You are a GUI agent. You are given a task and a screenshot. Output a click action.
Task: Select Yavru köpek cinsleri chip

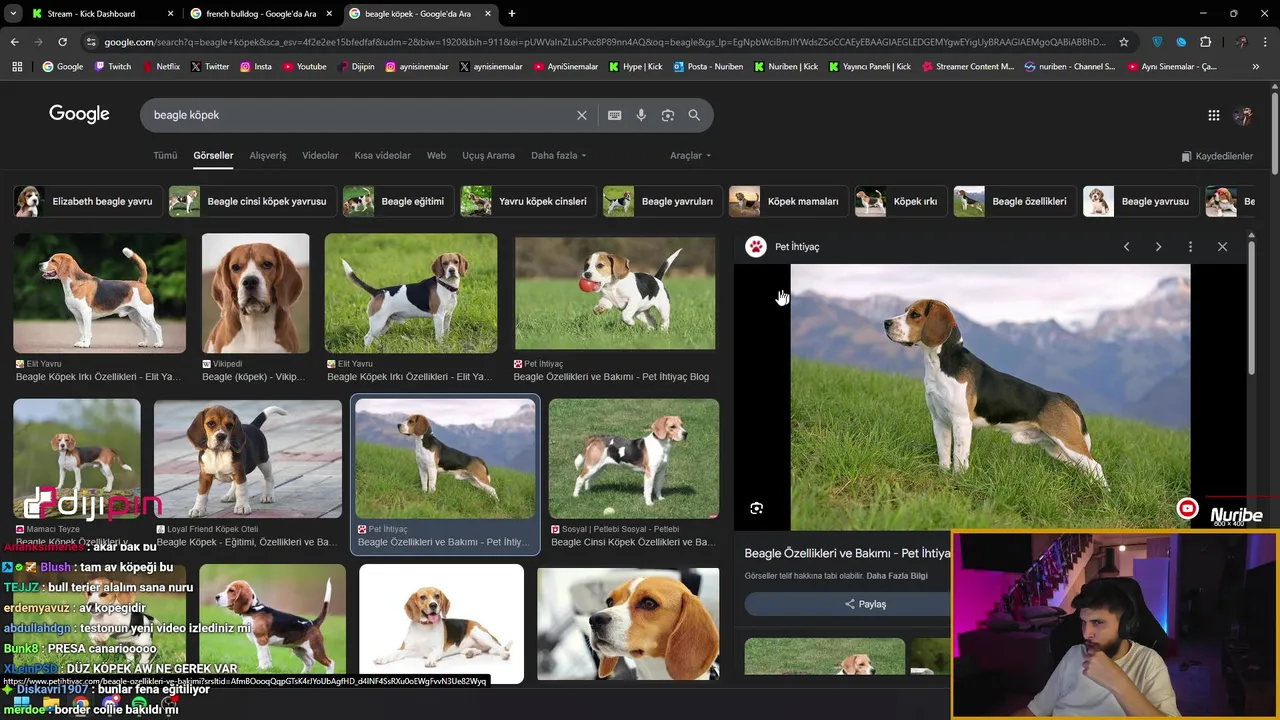pos(526,201)
